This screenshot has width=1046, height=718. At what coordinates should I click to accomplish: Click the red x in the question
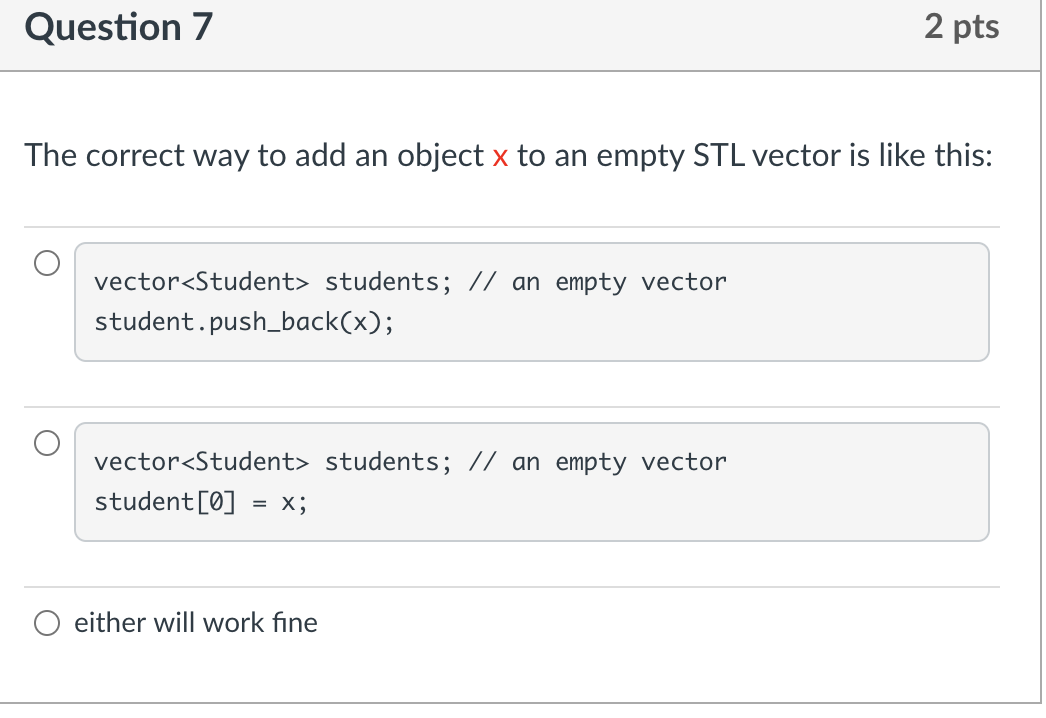pyautogui.click(x=501, y=156)
